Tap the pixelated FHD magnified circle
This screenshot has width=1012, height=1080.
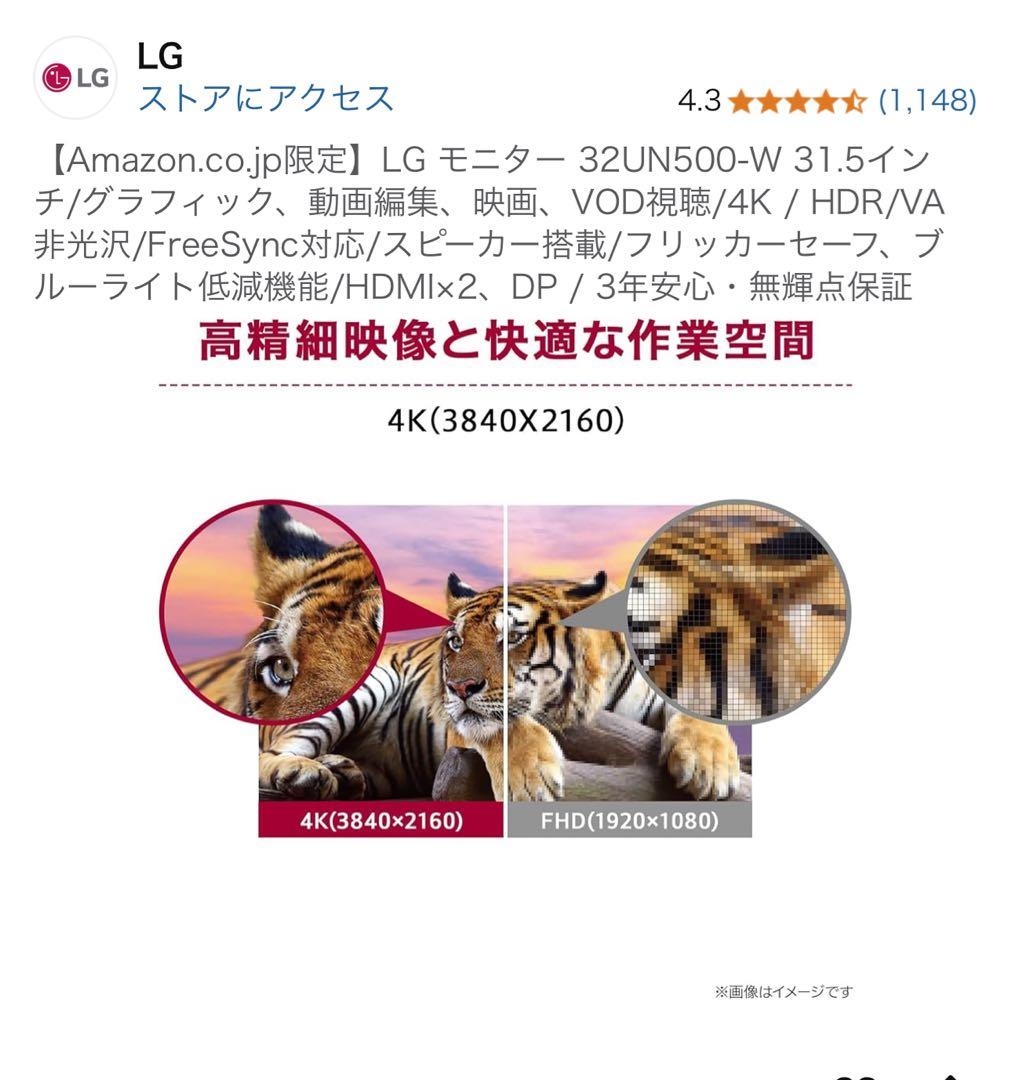tap(739, 611)
